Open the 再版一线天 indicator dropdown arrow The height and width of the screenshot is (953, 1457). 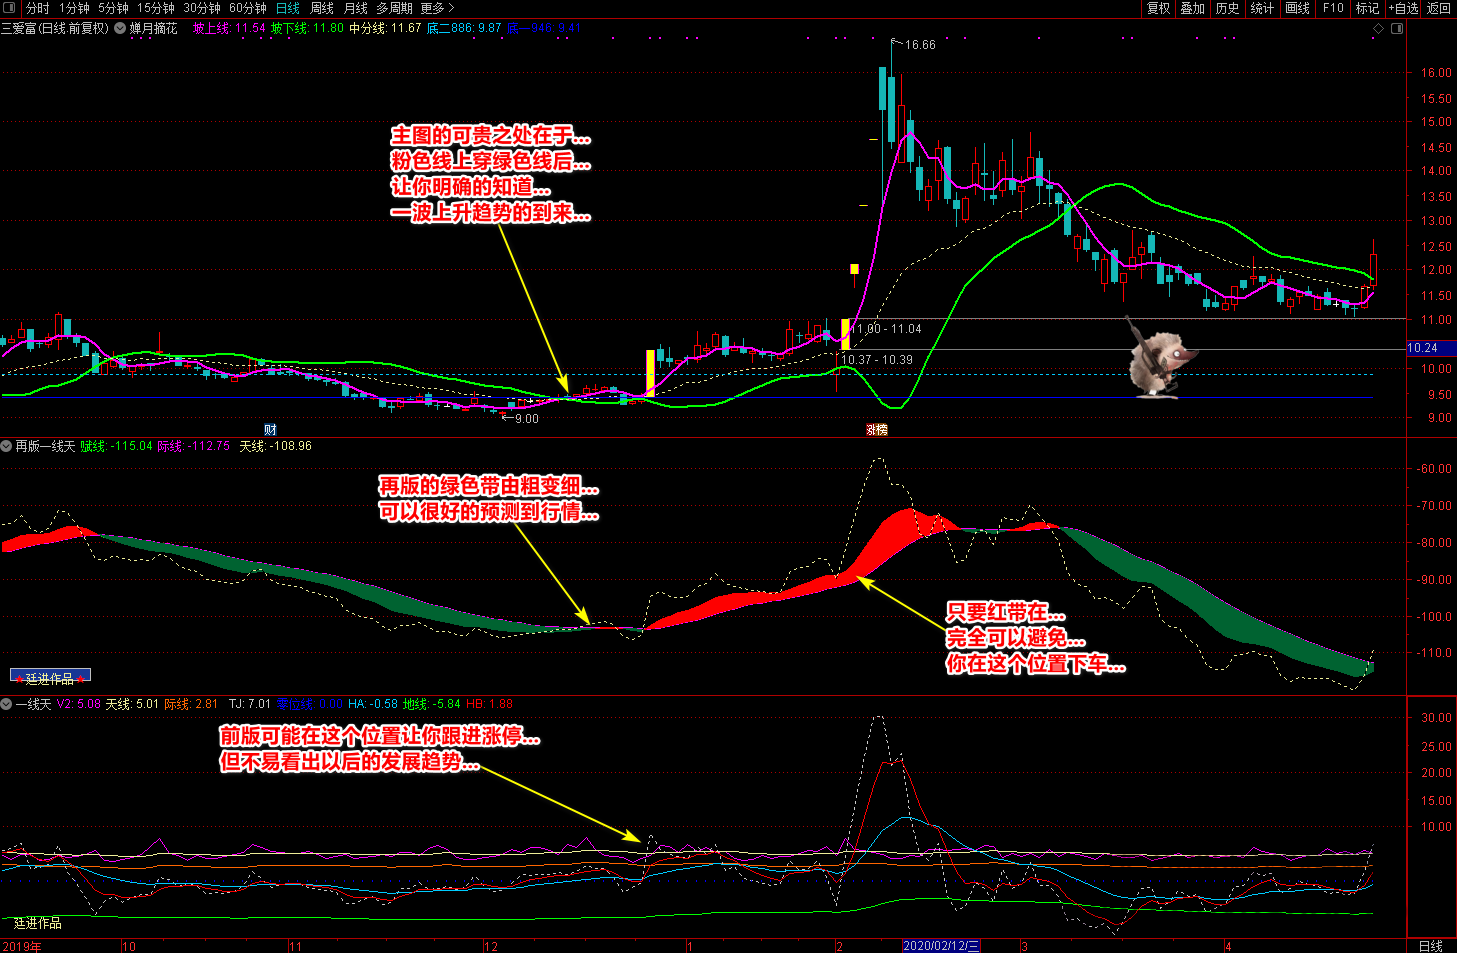[7, 446]
